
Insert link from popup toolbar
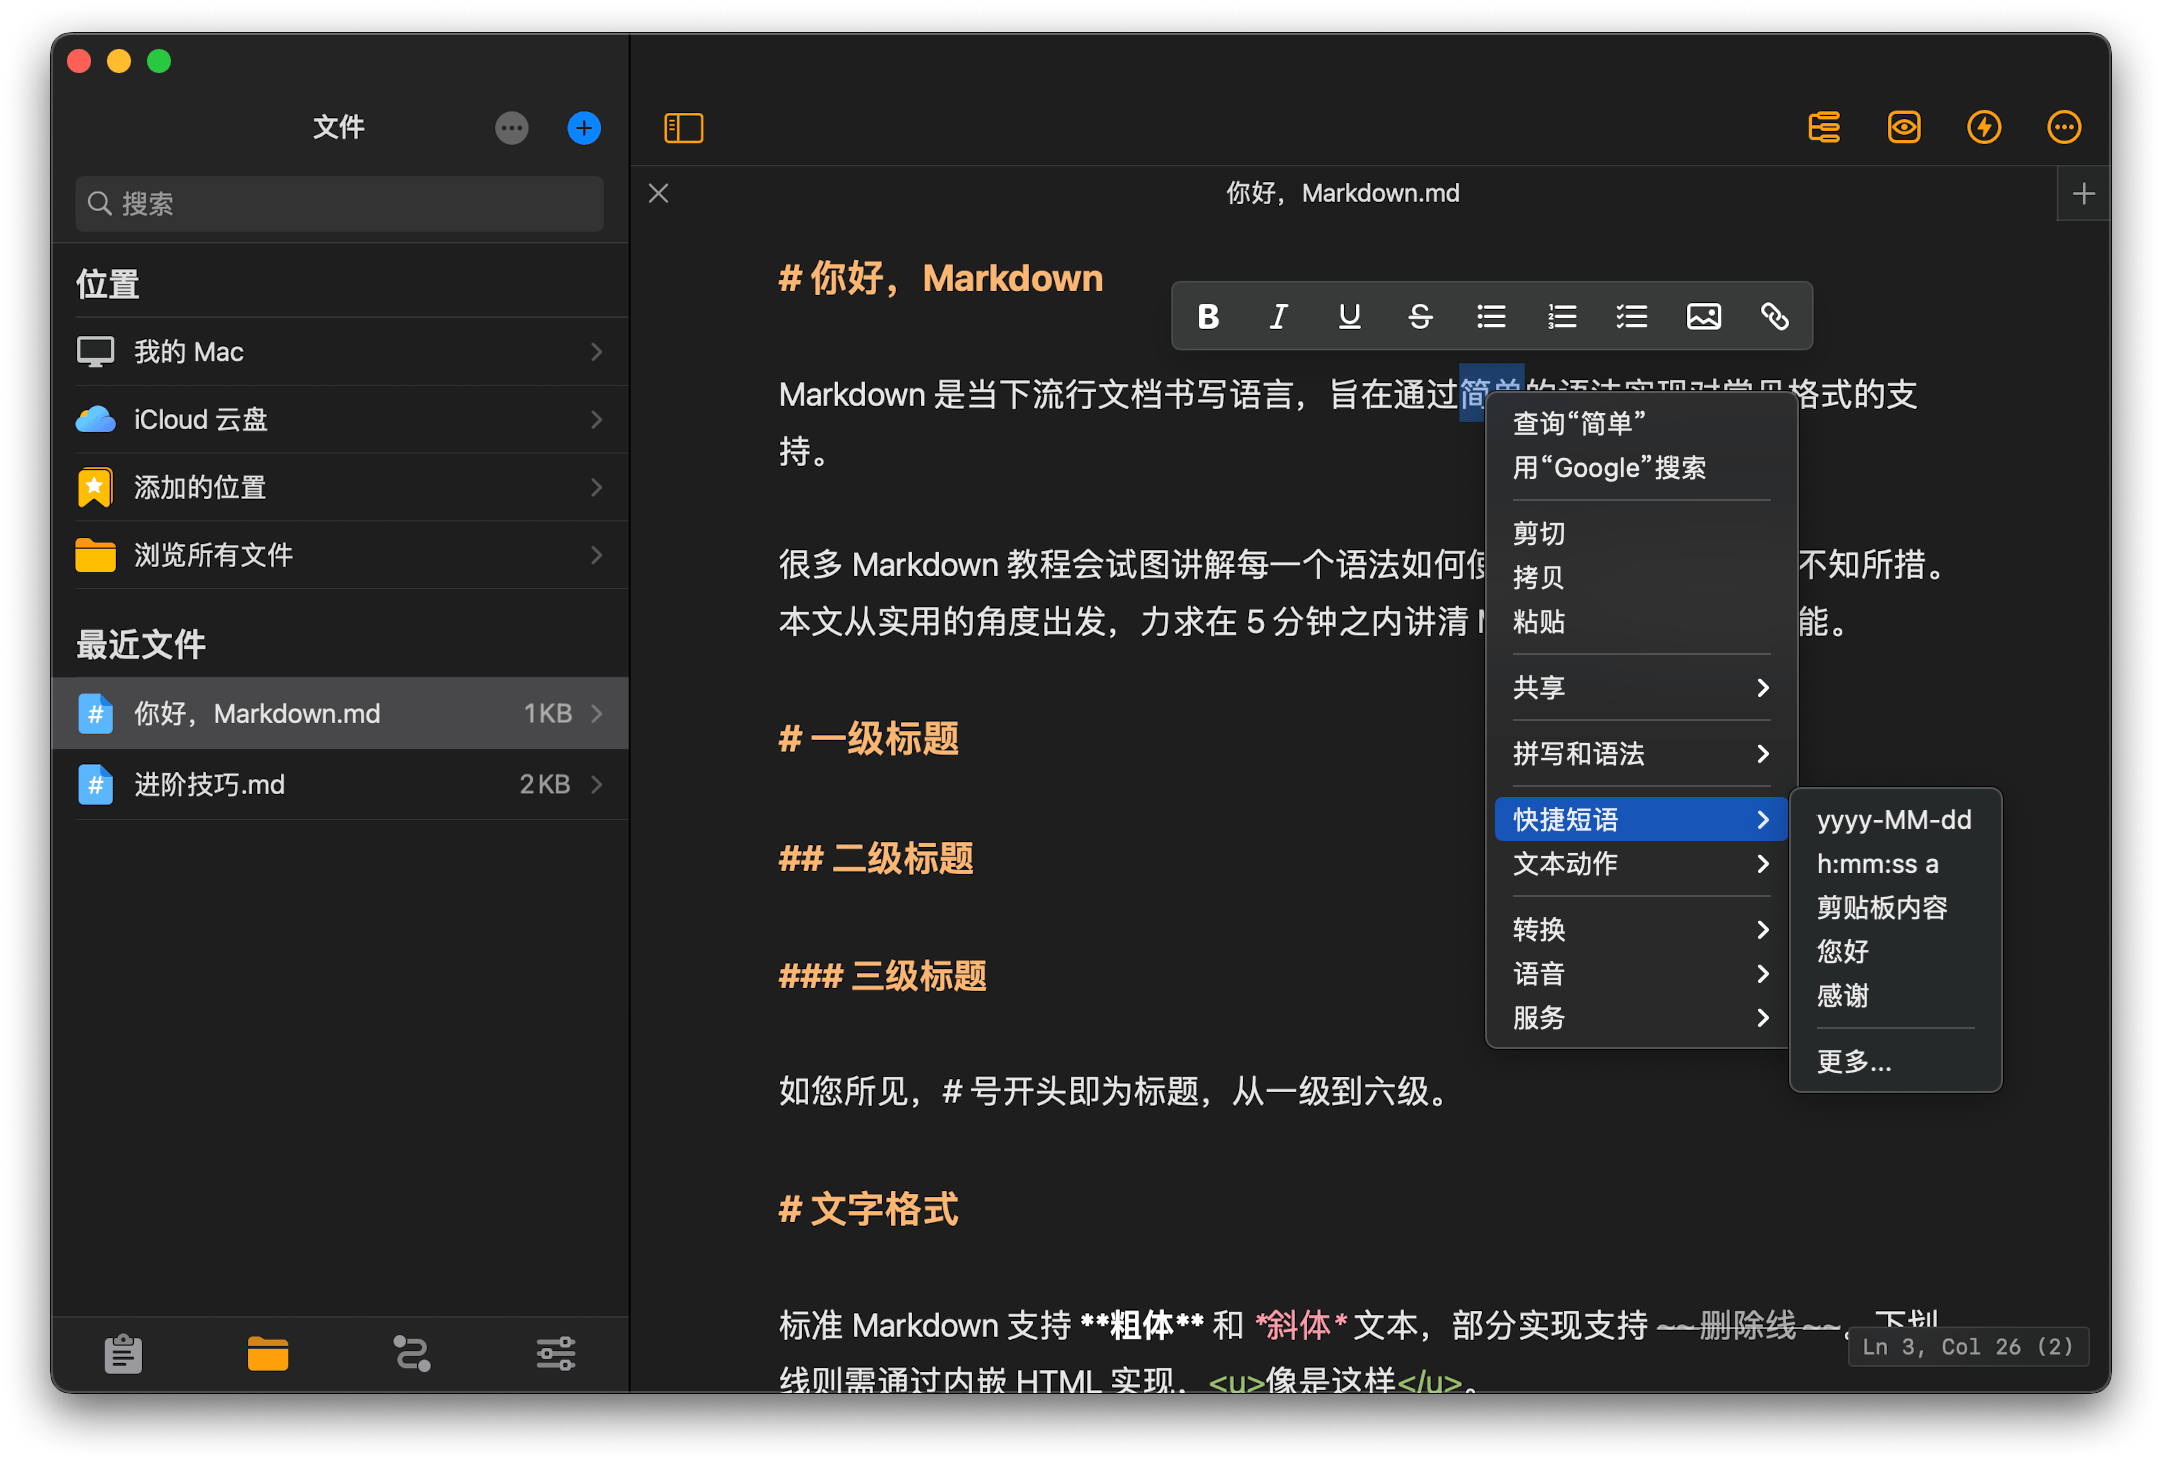click(1775, 317)
